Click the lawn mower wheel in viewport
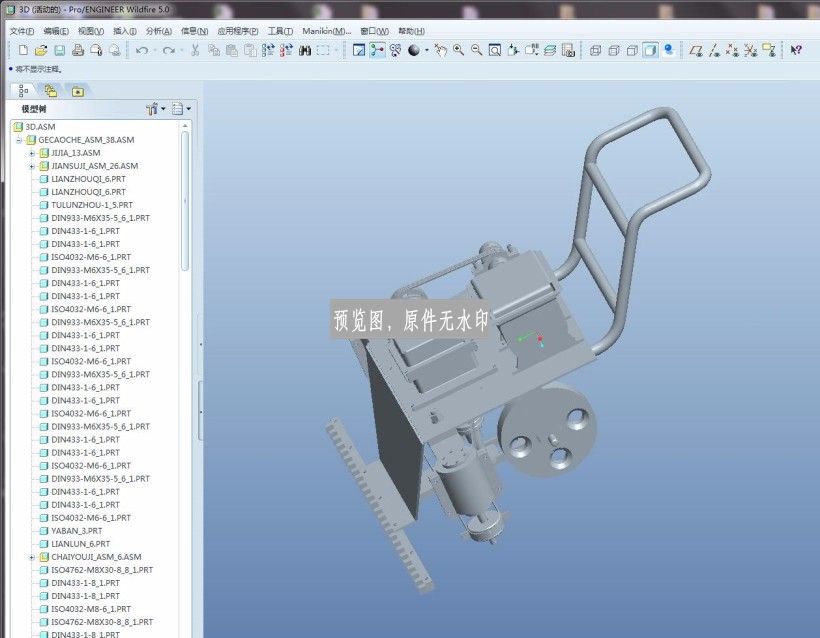The height and width of the screenshot is (638, 820). pyautogui.click(x=547, y=430)
